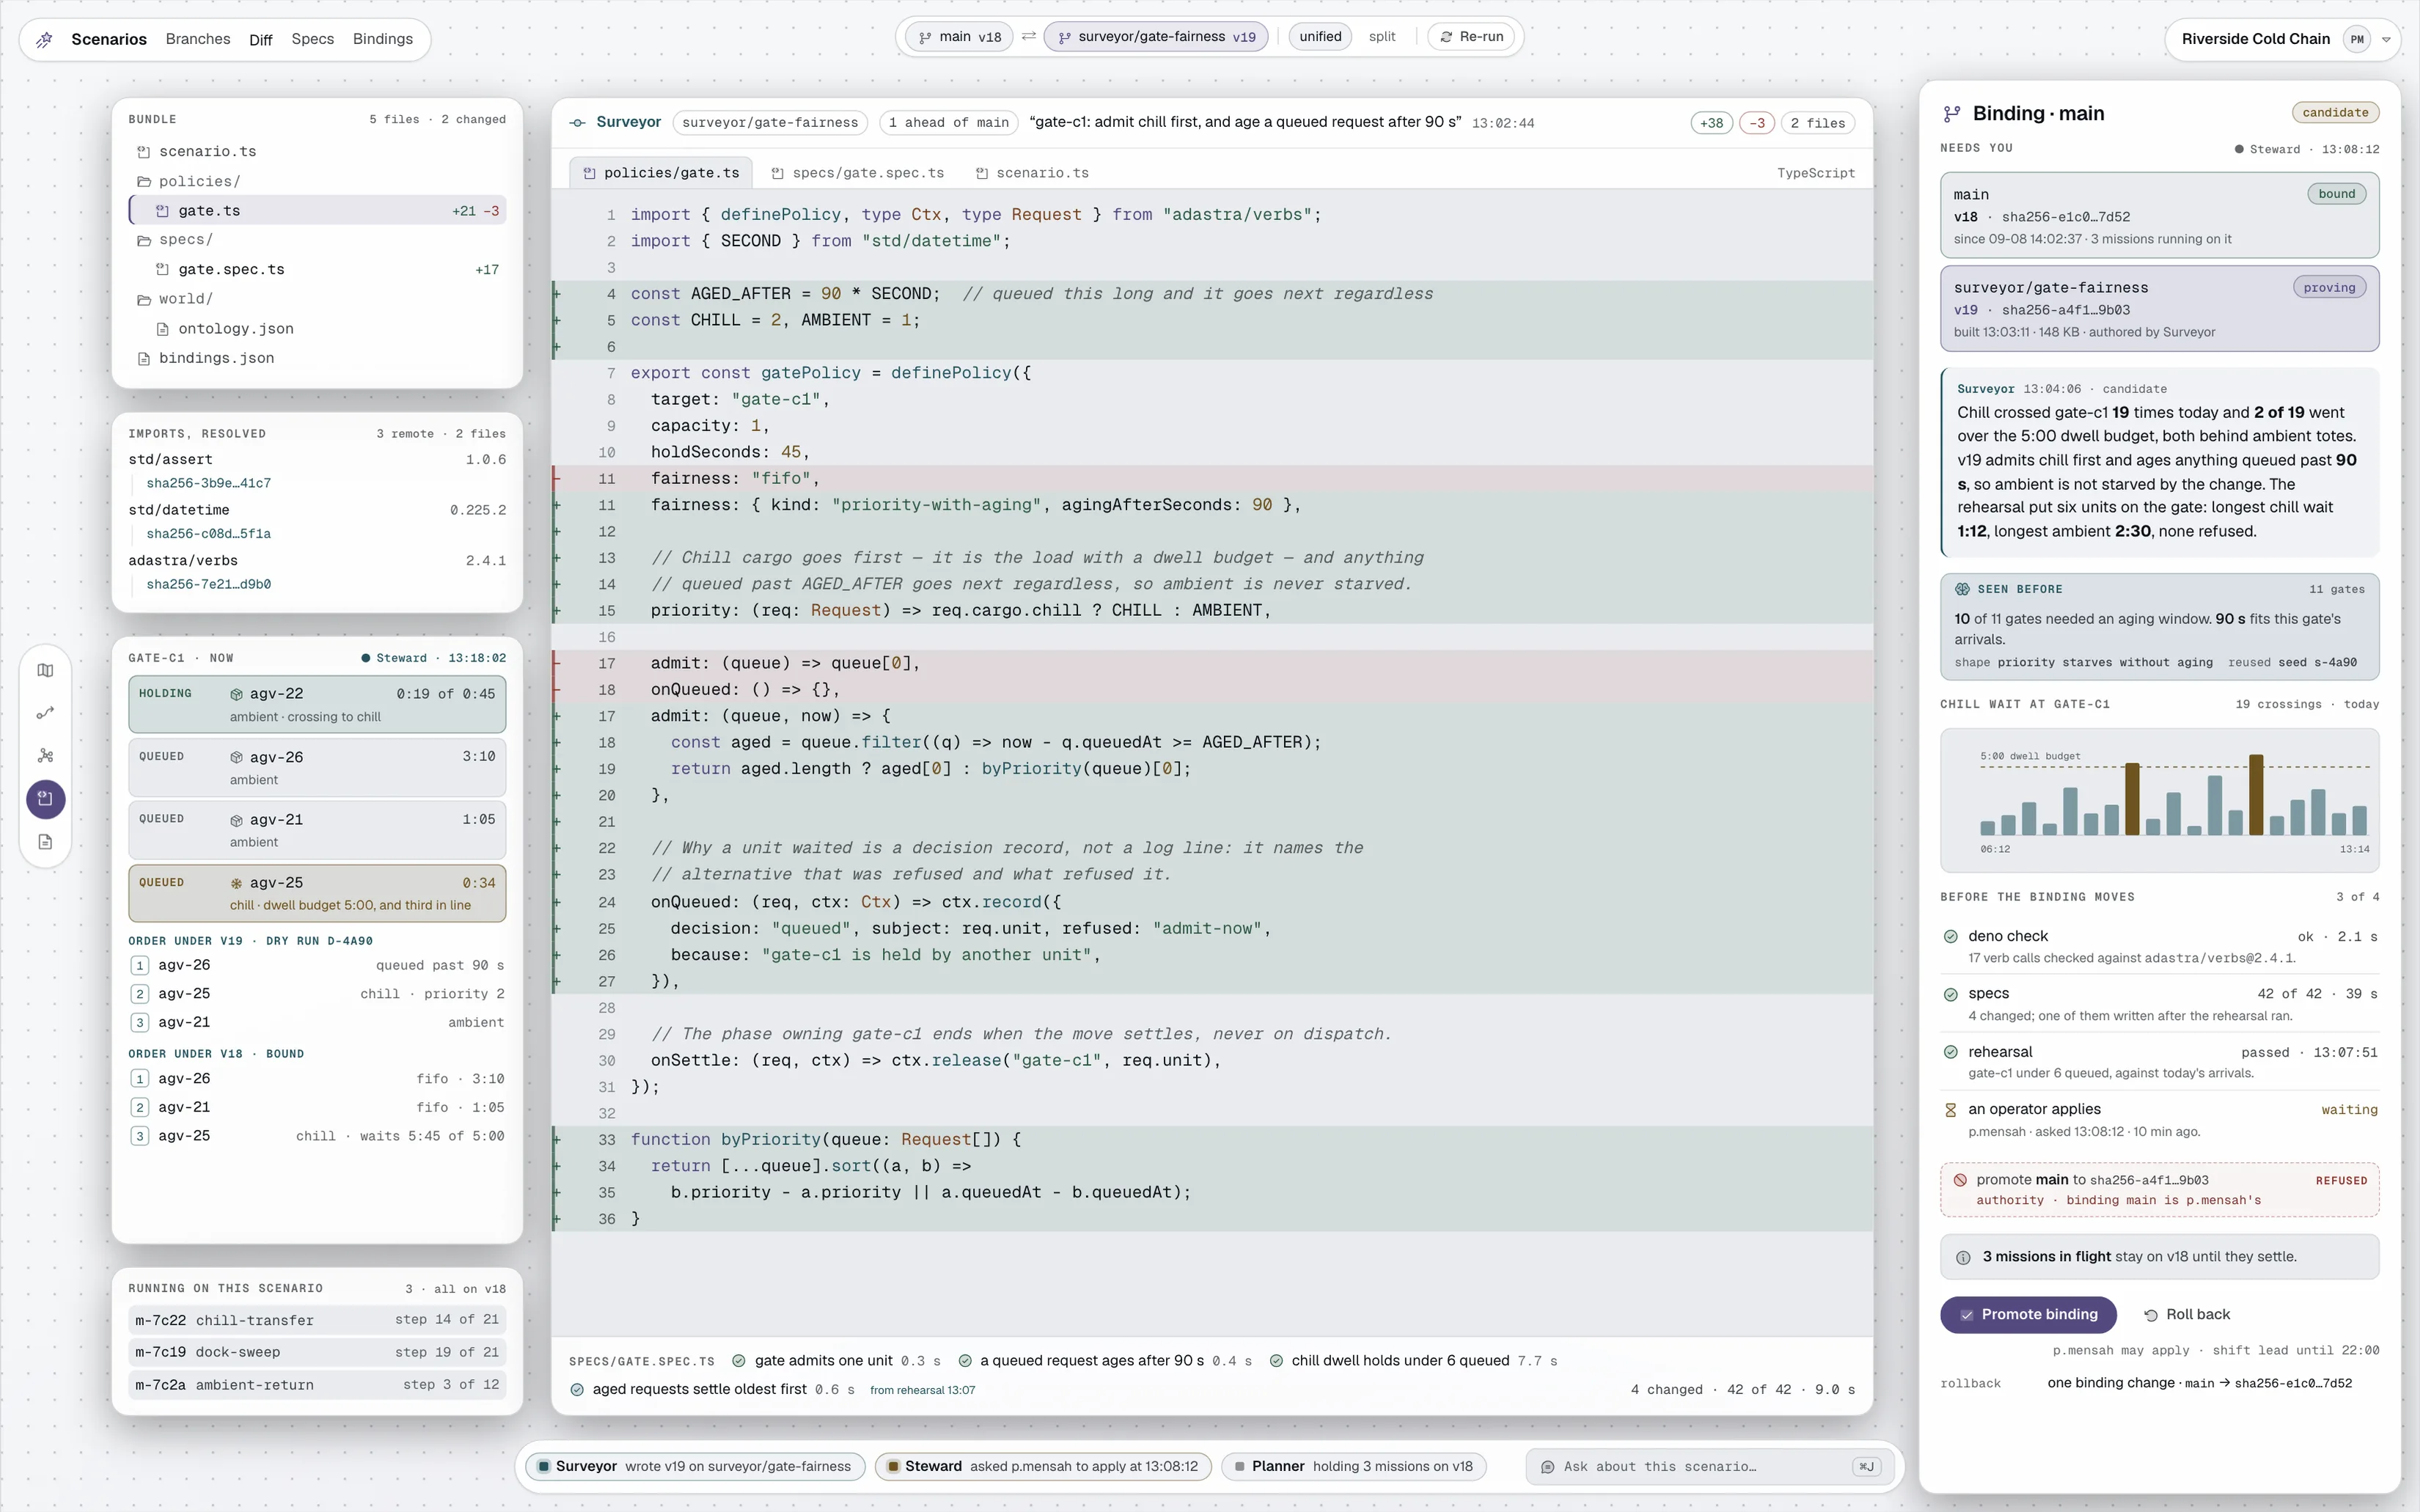Image resolution: width=2420 pixels, height=1512 pixels.
Task: Open gate.ts in the bundle tree
Action: (317, 211)
